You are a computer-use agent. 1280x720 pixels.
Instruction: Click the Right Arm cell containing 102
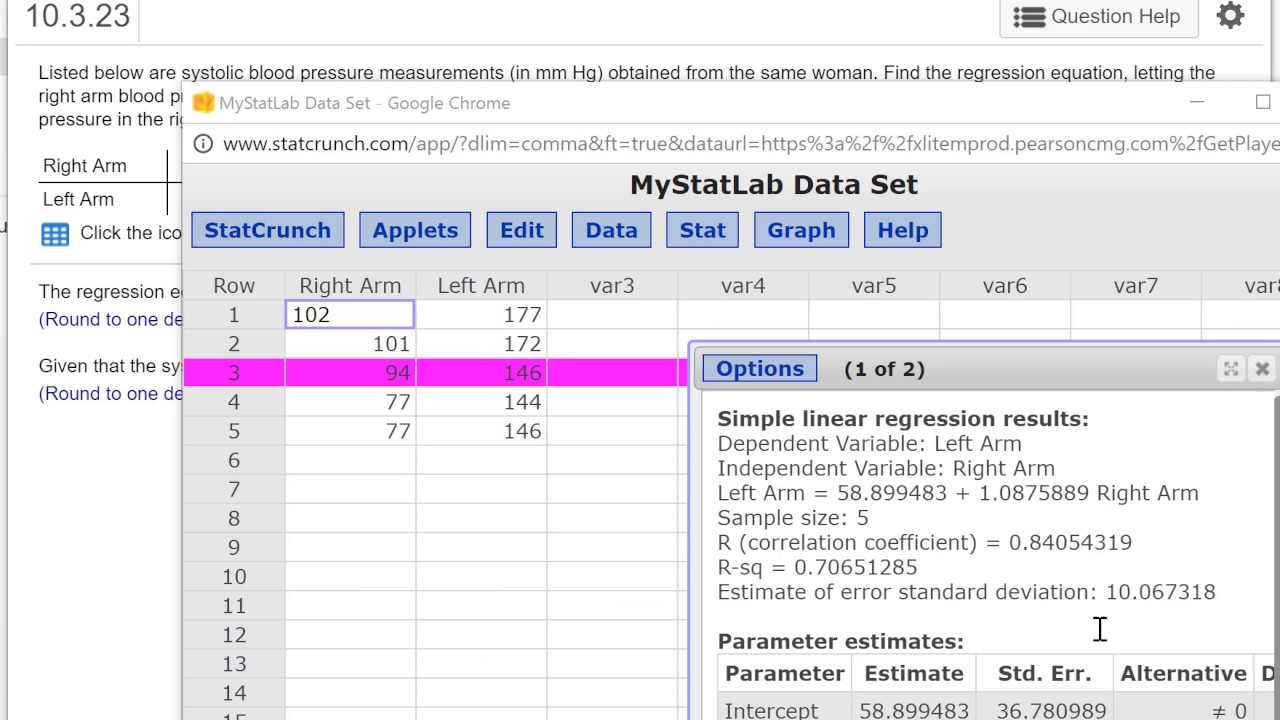click(350, 315)
